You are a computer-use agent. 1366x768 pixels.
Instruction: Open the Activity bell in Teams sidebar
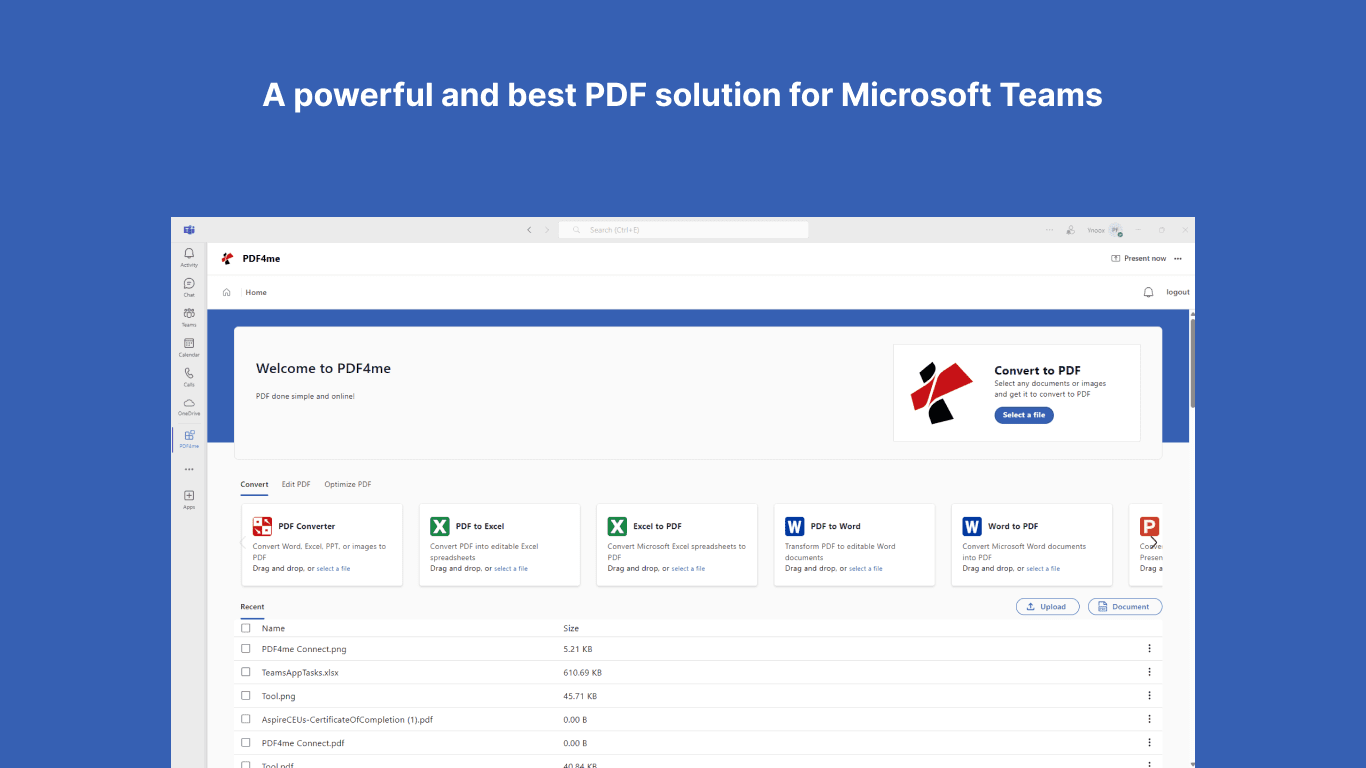pyautogui.click(x=189, y=257)
